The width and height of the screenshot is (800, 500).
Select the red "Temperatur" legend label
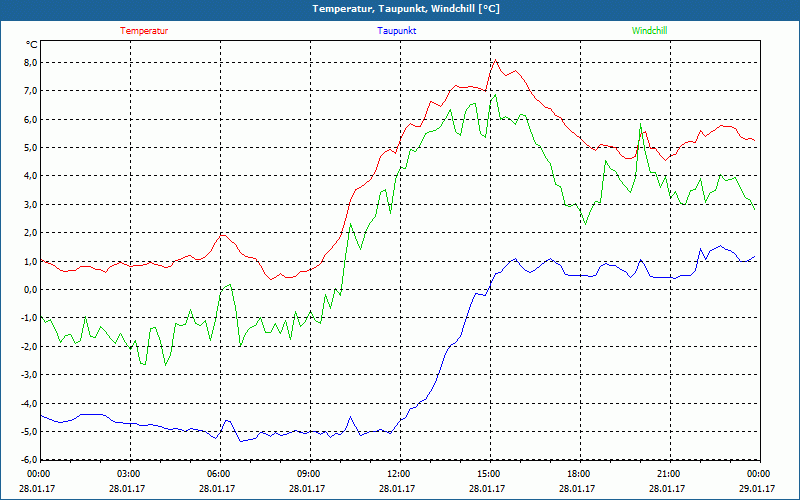click(x=144, y=31)
